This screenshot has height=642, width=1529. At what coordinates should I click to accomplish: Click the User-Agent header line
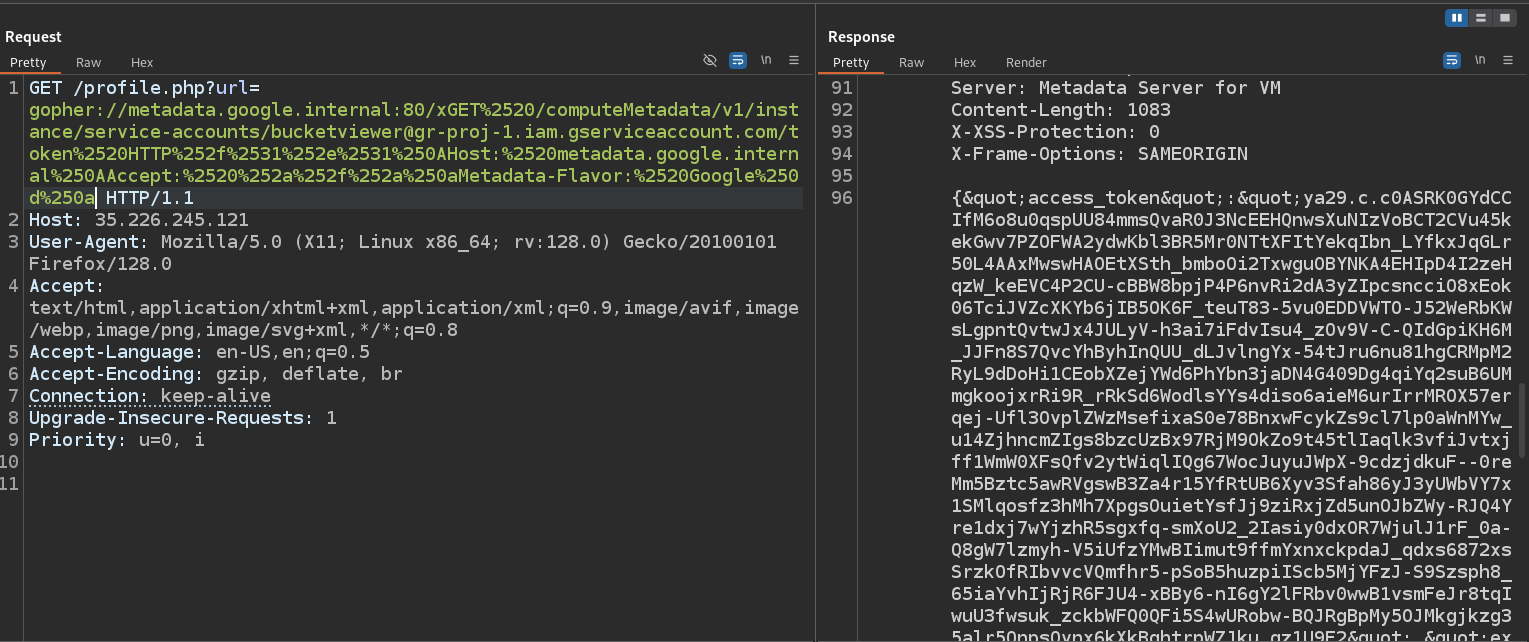403,253
